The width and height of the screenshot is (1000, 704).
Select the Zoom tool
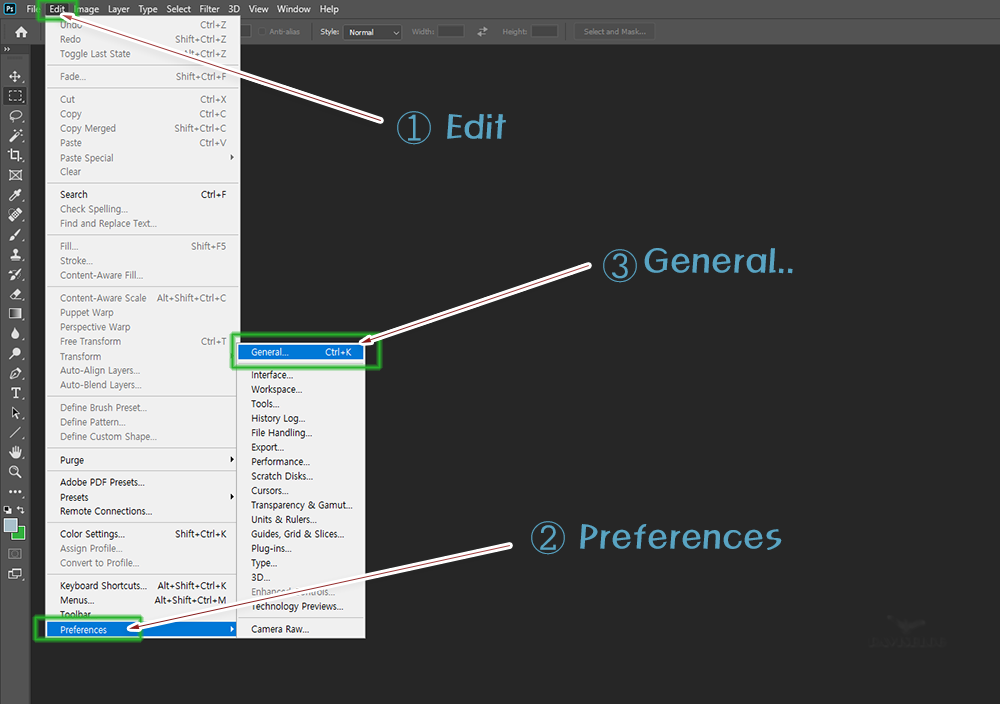[15, 472]
